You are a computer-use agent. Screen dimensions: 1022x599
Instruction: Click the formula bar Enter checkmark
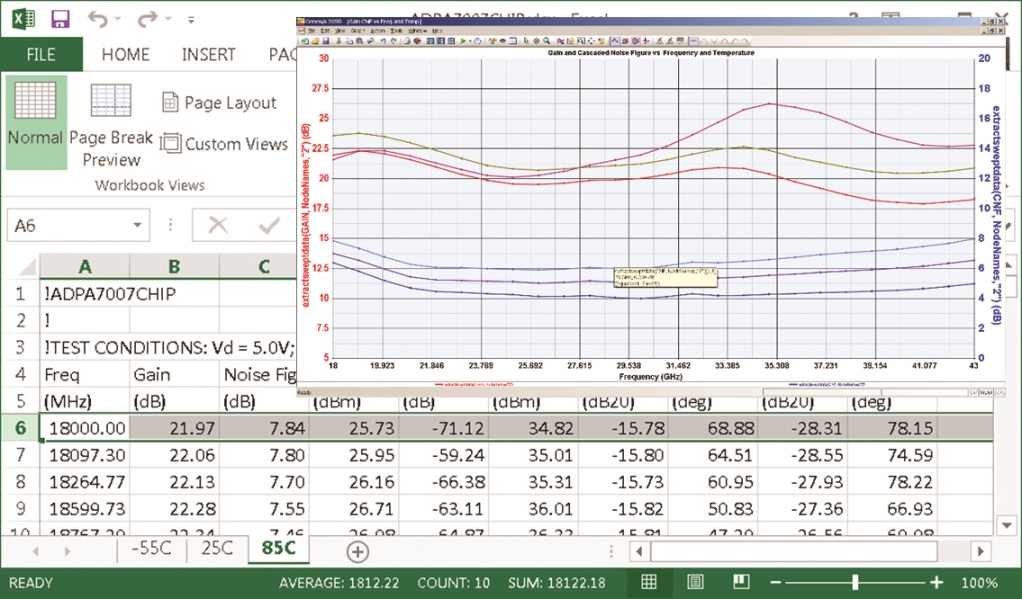point(268,226)
